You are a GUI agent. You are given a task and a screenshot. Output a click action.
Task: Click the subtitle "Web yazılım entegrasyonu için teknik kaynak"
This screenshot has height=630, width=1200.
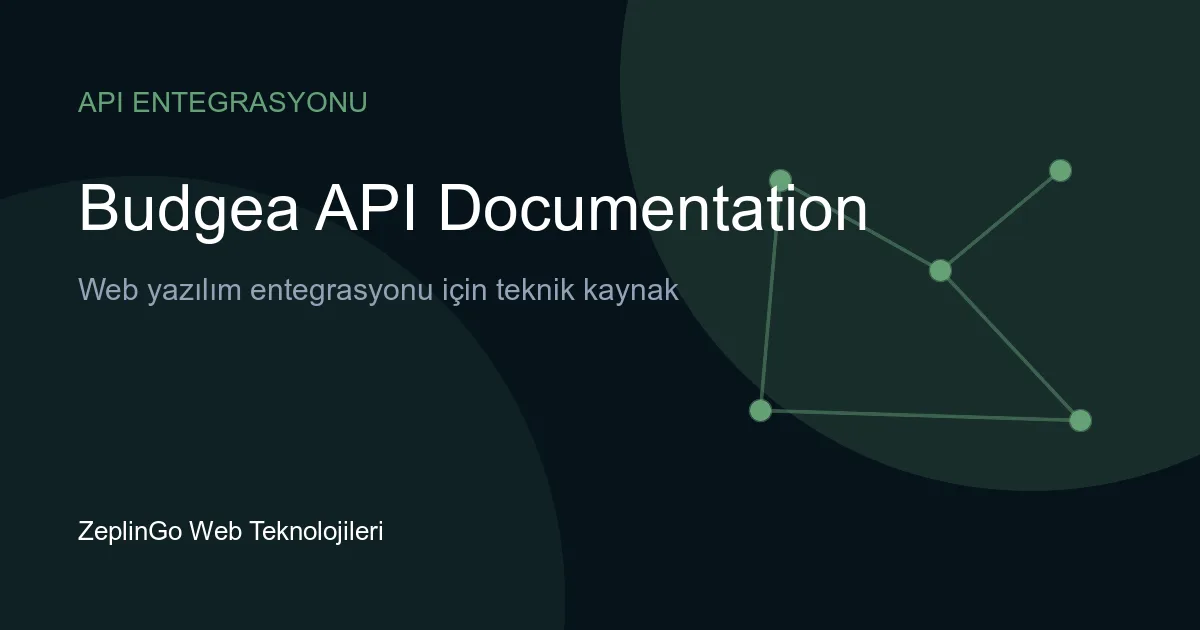(x=378, y=291)
